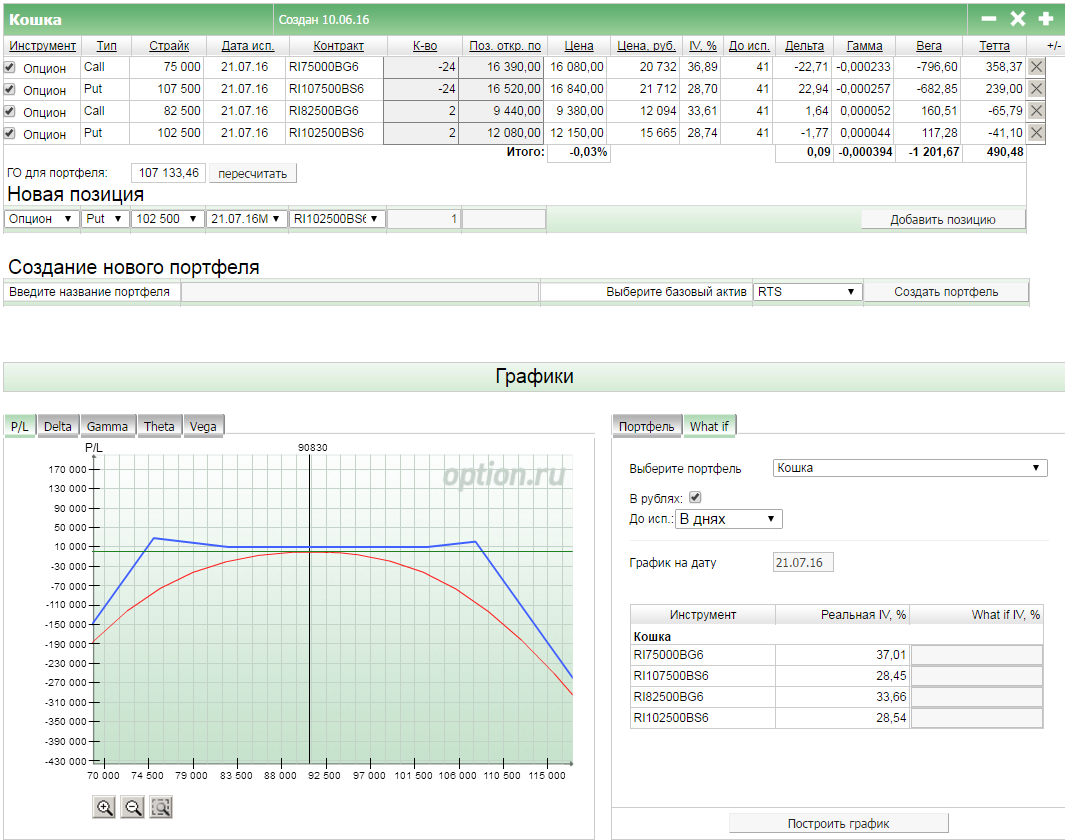
Task: Uncheck the Call 82 500 option row checkbox
Action: [10, 111]
